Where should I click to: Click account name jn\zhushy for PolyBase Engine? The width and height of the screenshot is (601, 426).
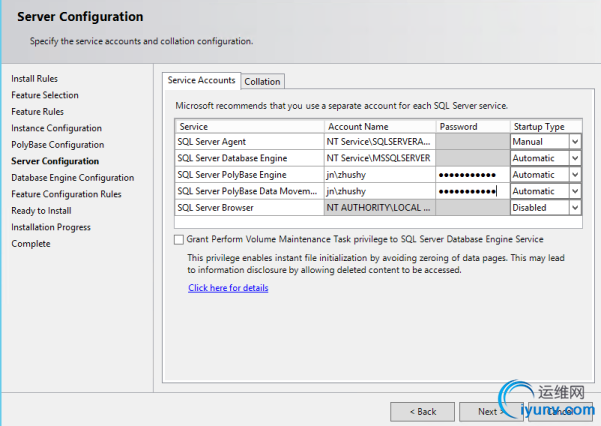pos(379,175)
